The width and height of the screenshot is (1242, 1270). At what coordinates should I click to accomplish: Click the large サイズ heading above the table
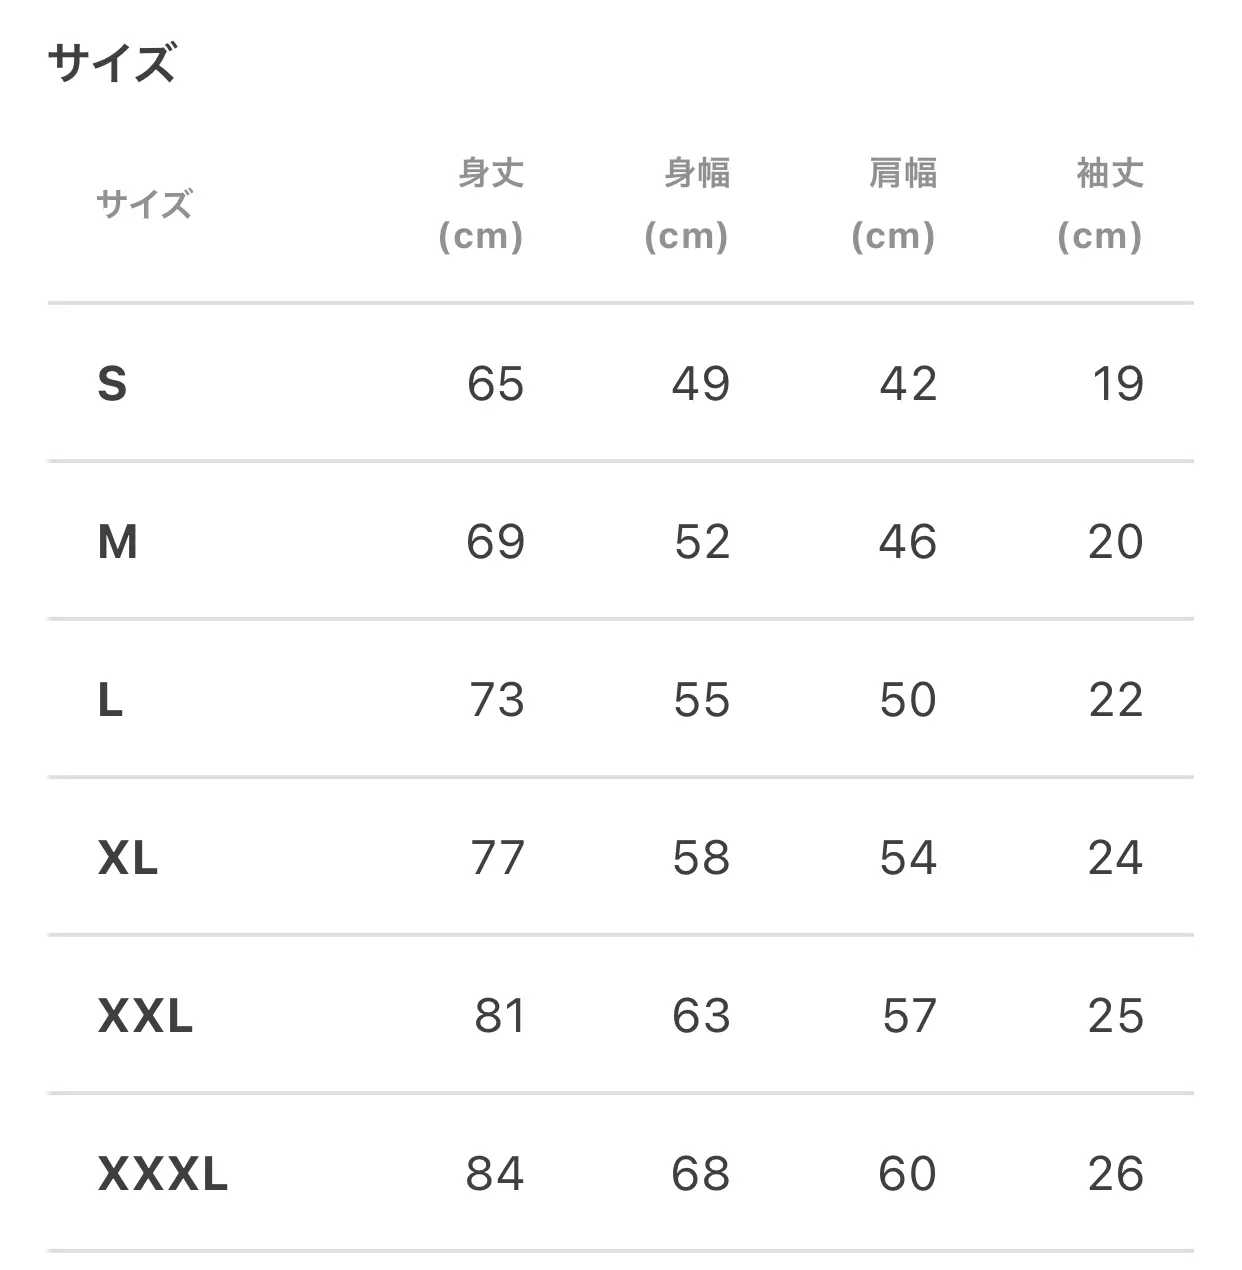tap(111, 63)
